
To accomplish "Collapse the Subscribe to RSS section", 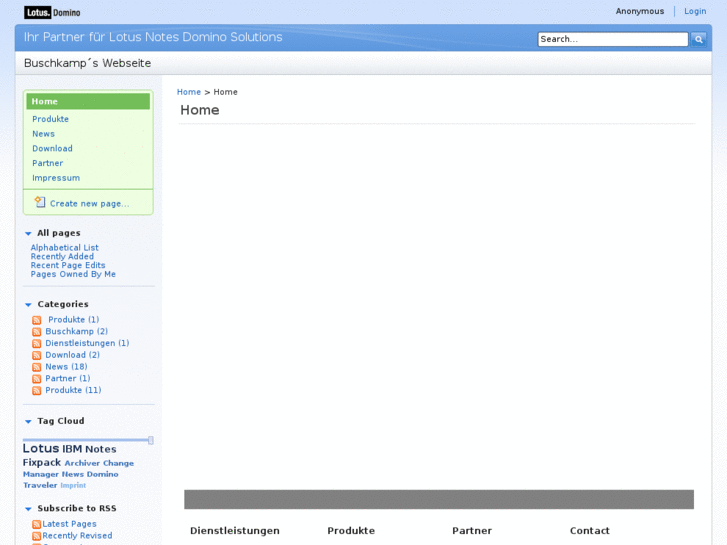I will [x=28, y=509].
